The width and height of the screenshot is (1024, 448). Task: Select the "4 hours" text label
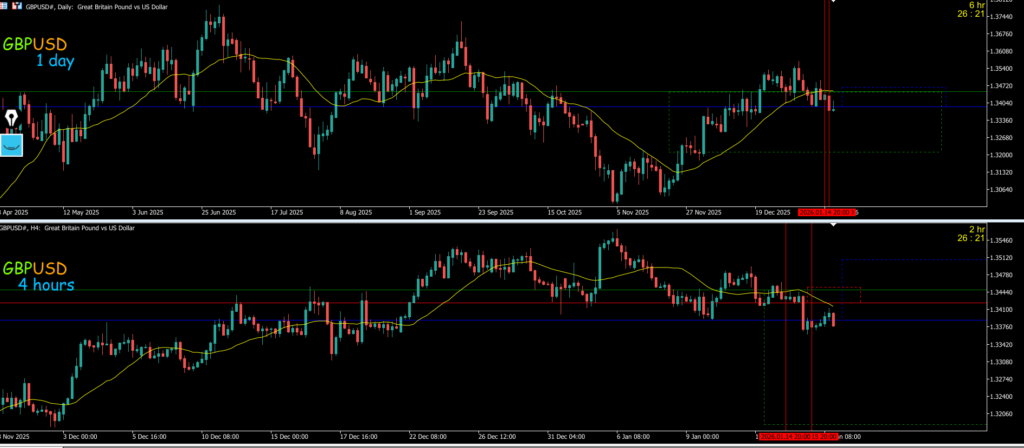[x=45, y=285]
